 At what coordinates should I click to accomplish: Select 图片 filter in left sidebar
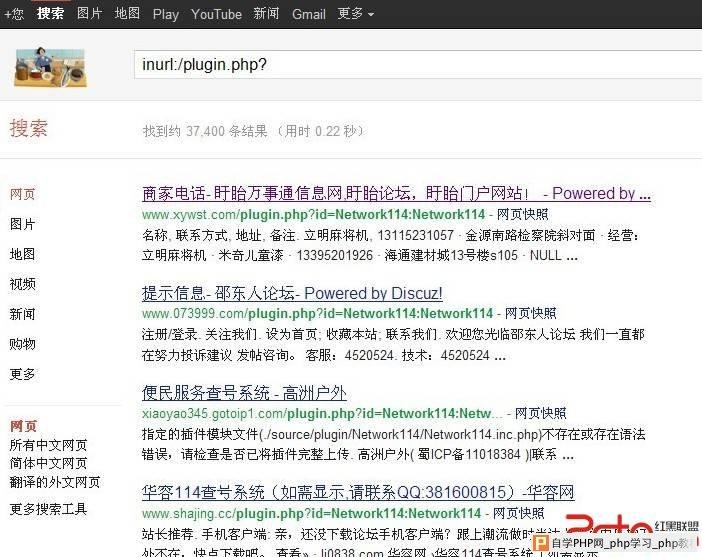[22, 224]
